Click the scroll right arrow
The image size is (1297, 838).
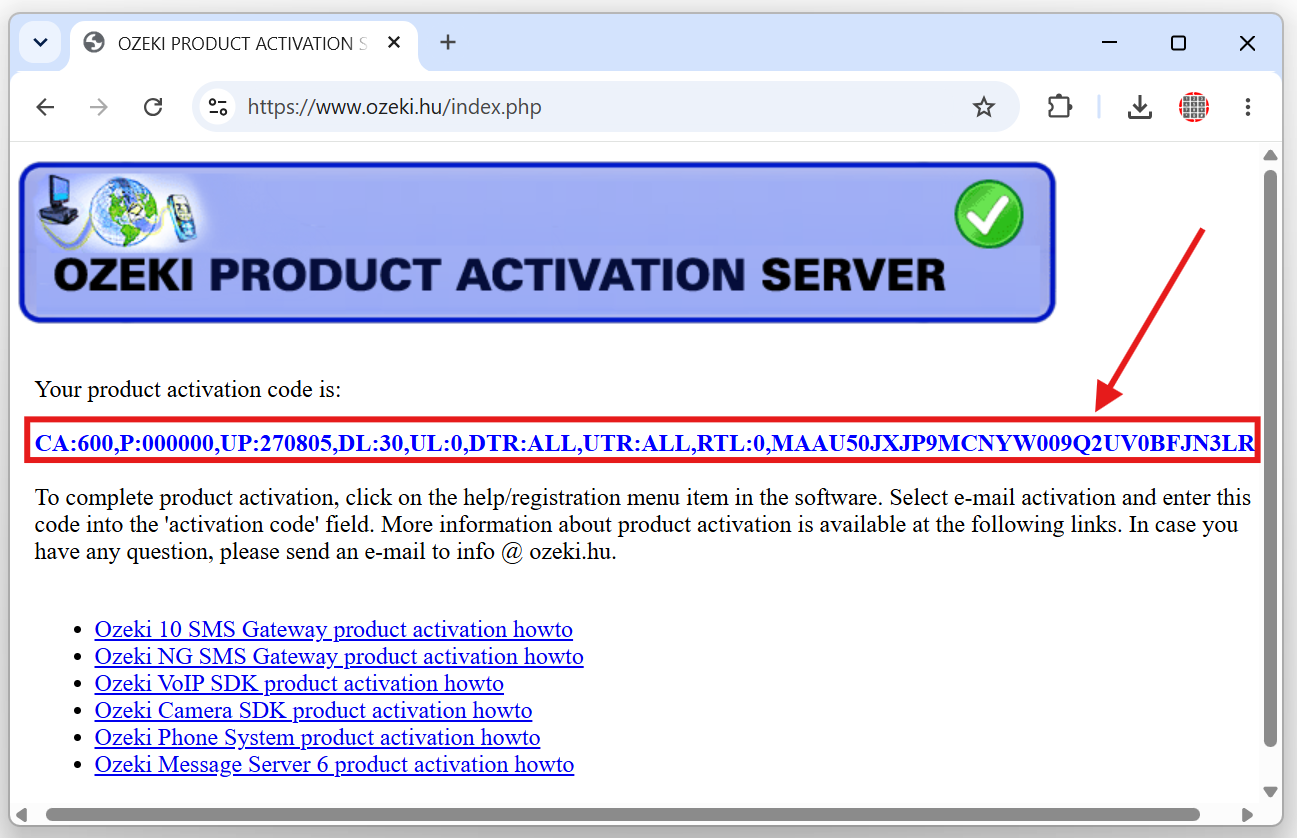click(1247, 814)
